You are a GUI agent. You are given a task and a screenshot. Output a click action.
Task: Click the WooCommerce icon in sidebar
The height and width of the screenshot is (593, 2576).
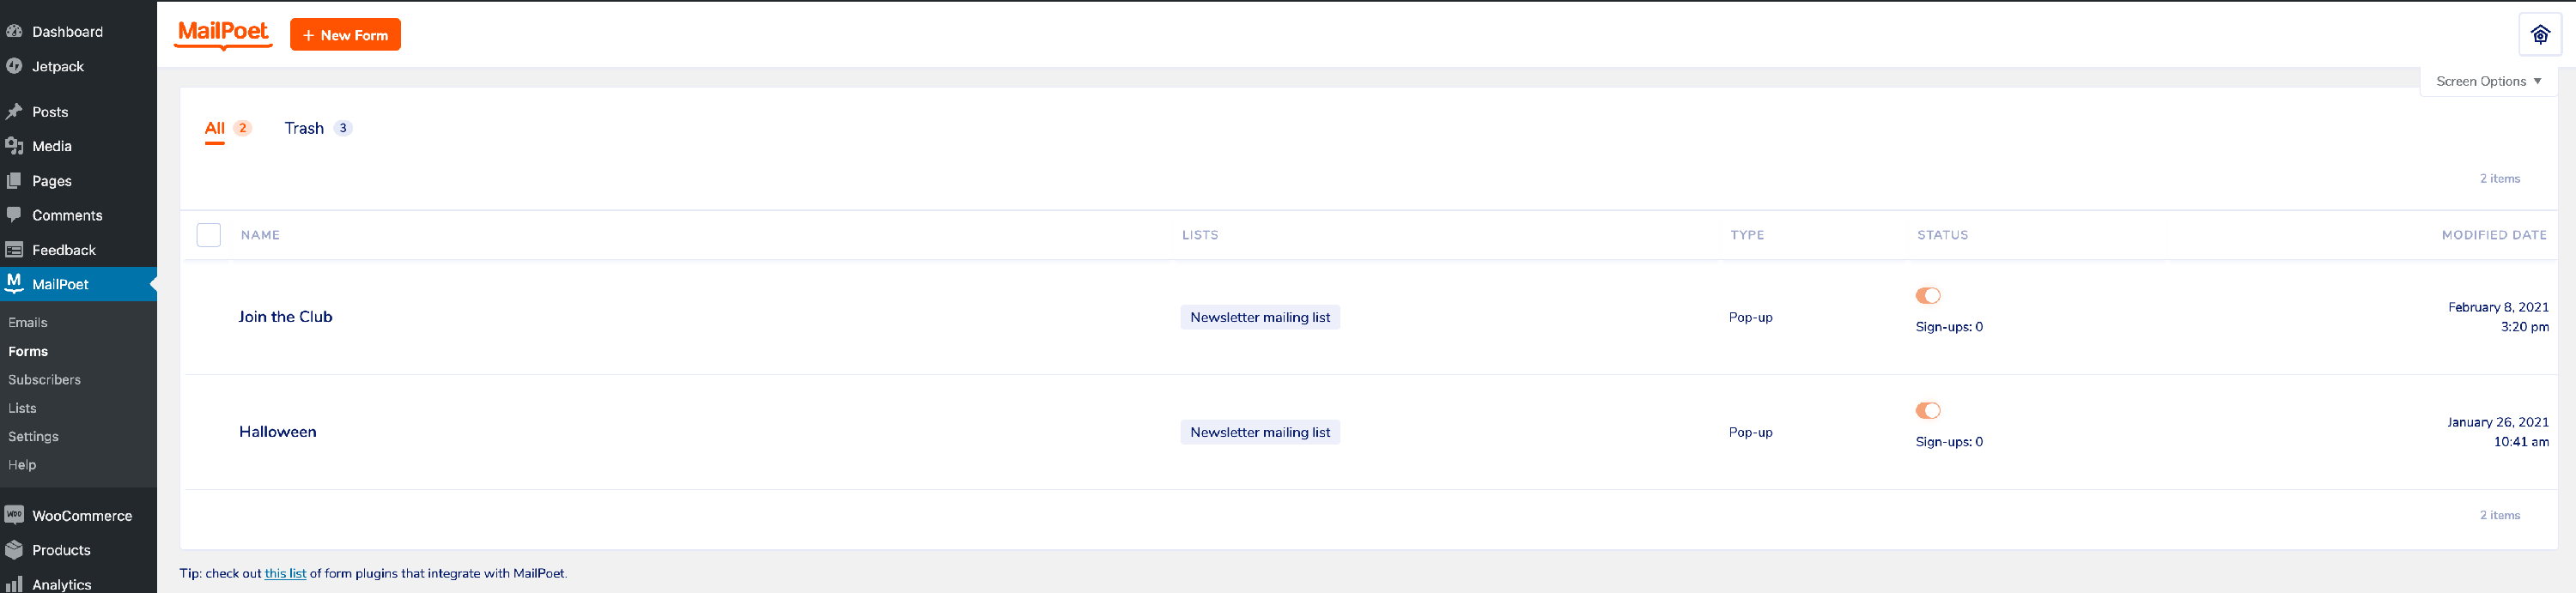pyautogui.click(x=14, y=515)
